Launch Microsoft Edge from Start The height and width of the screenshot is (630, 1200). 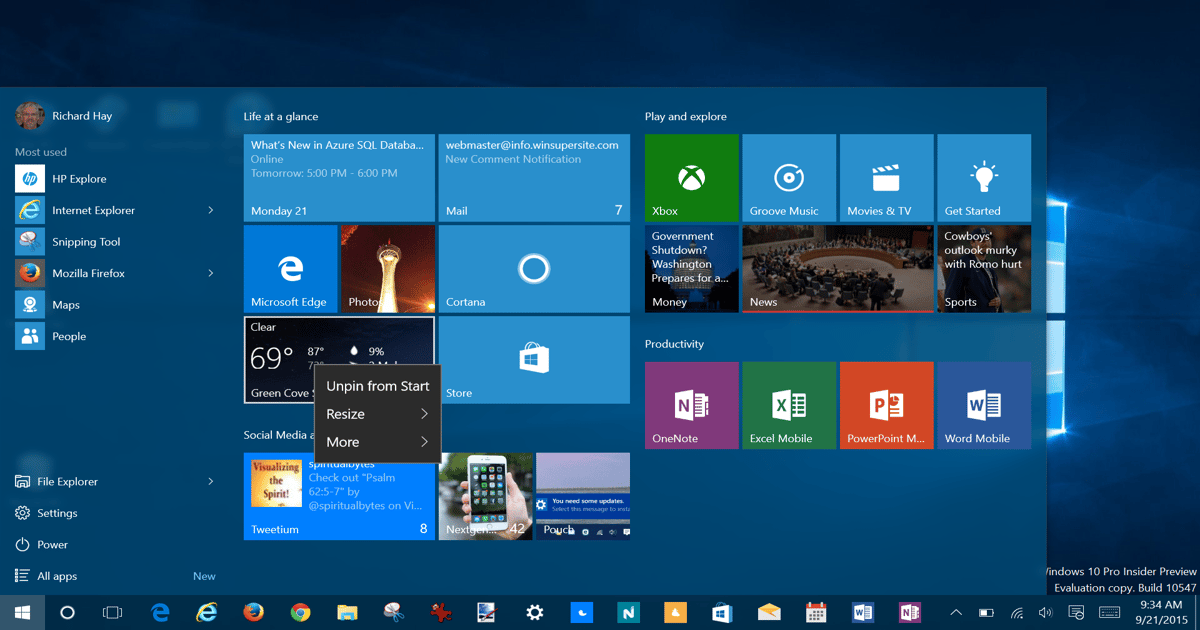click(290, 268)
